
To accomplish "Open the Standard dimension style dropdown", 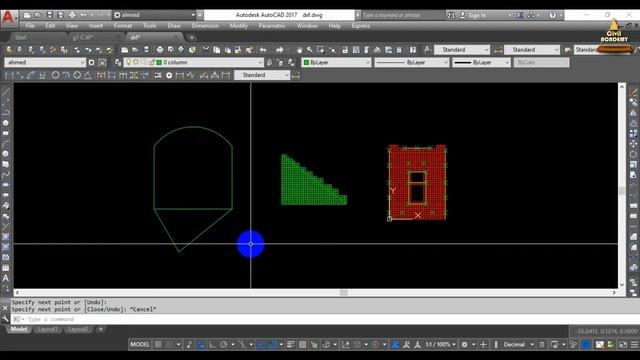I will (532, 50).
